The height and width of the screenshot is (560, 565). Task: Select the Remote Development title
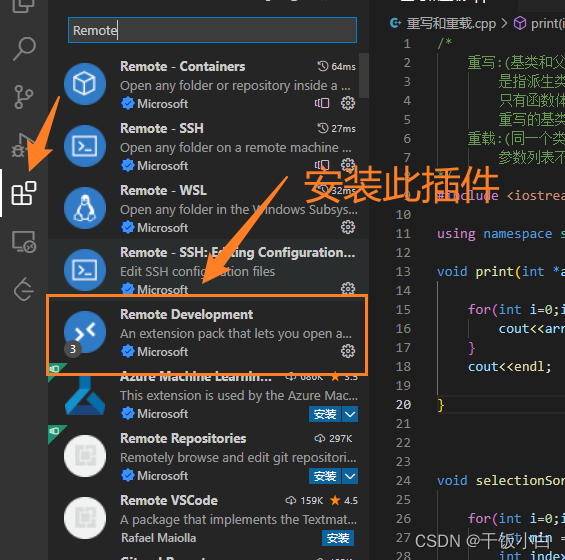point(186,314)
